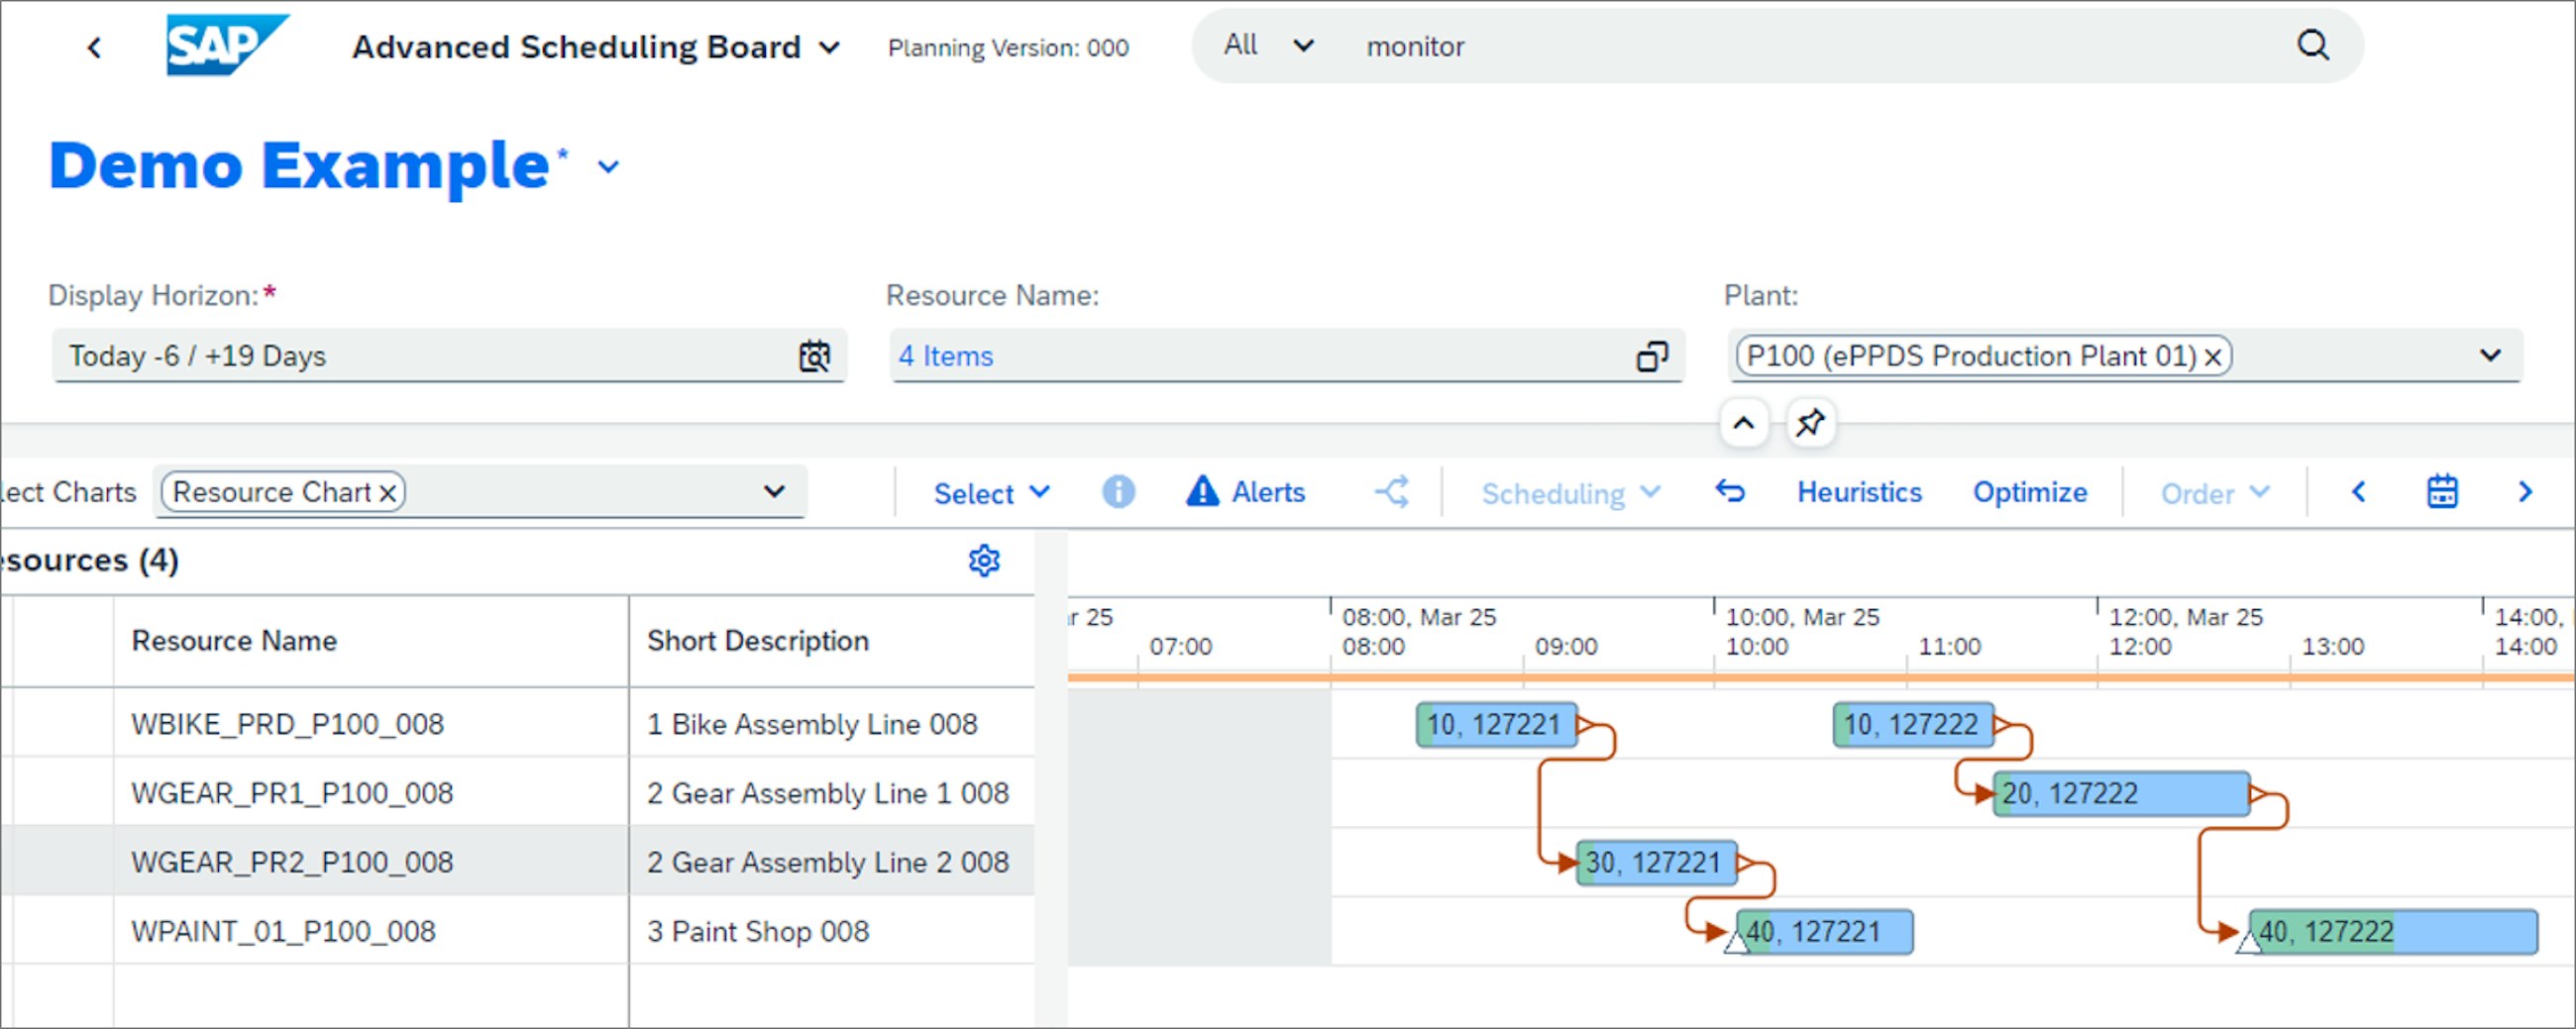
Task: Click the 3 Paint Shop 008 cell
Action: click(x=832, y=930)
